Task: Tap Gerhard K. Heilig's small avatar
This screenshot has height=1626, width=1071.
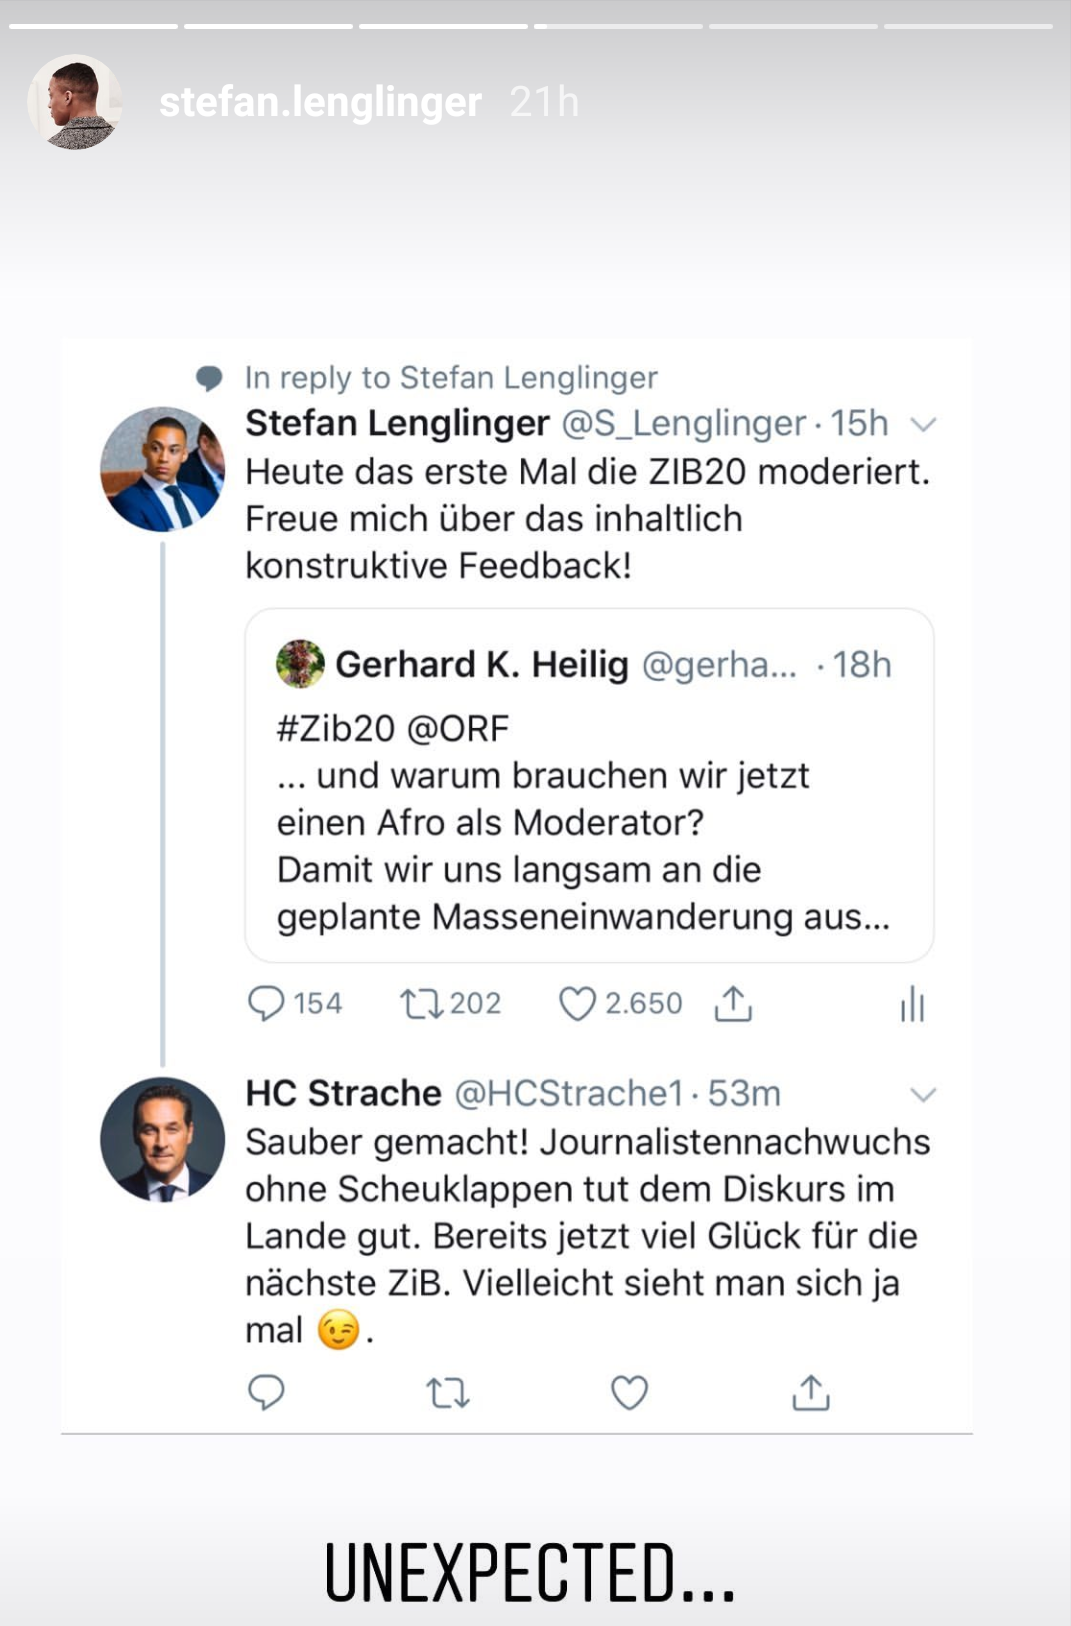Action: 300,664
